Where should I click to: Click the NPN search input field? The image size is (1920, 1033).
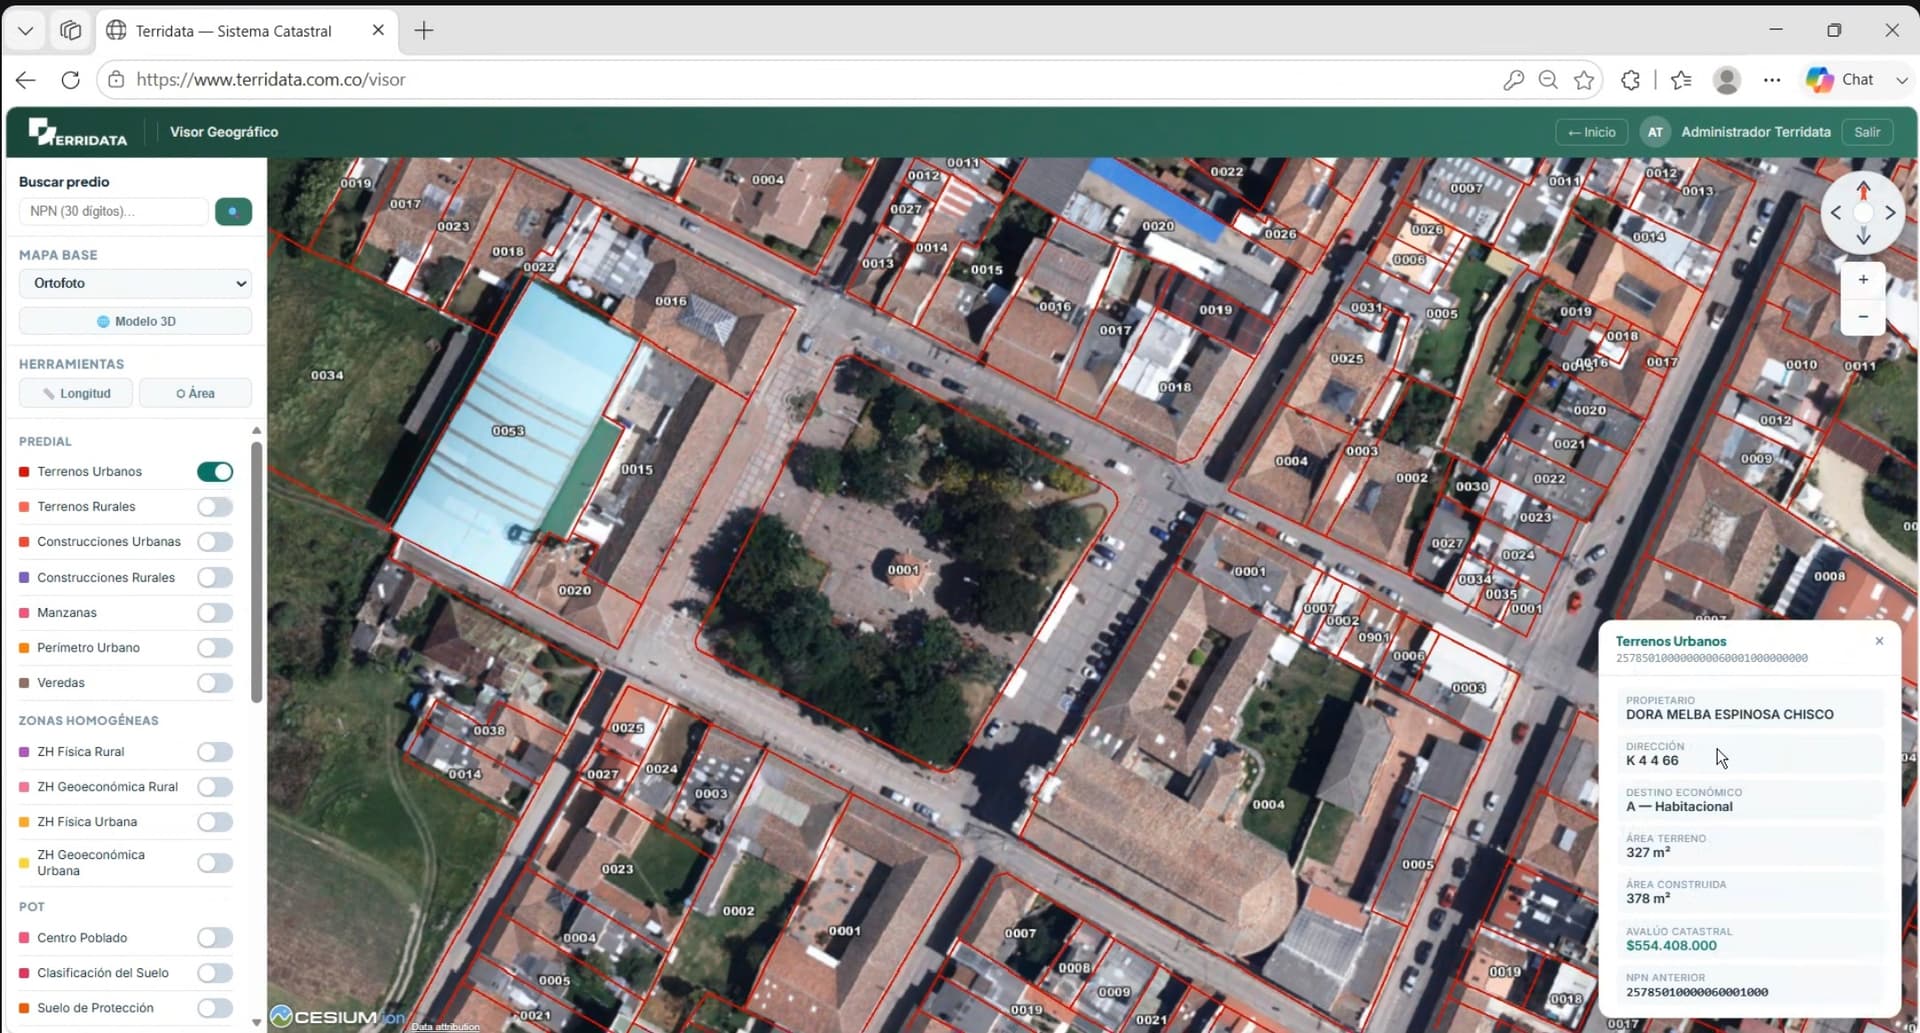113,211
